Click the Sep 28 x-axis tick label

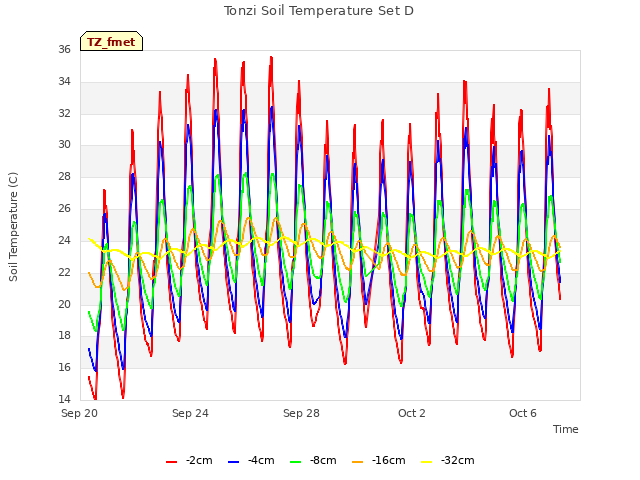tap(301, 413)
